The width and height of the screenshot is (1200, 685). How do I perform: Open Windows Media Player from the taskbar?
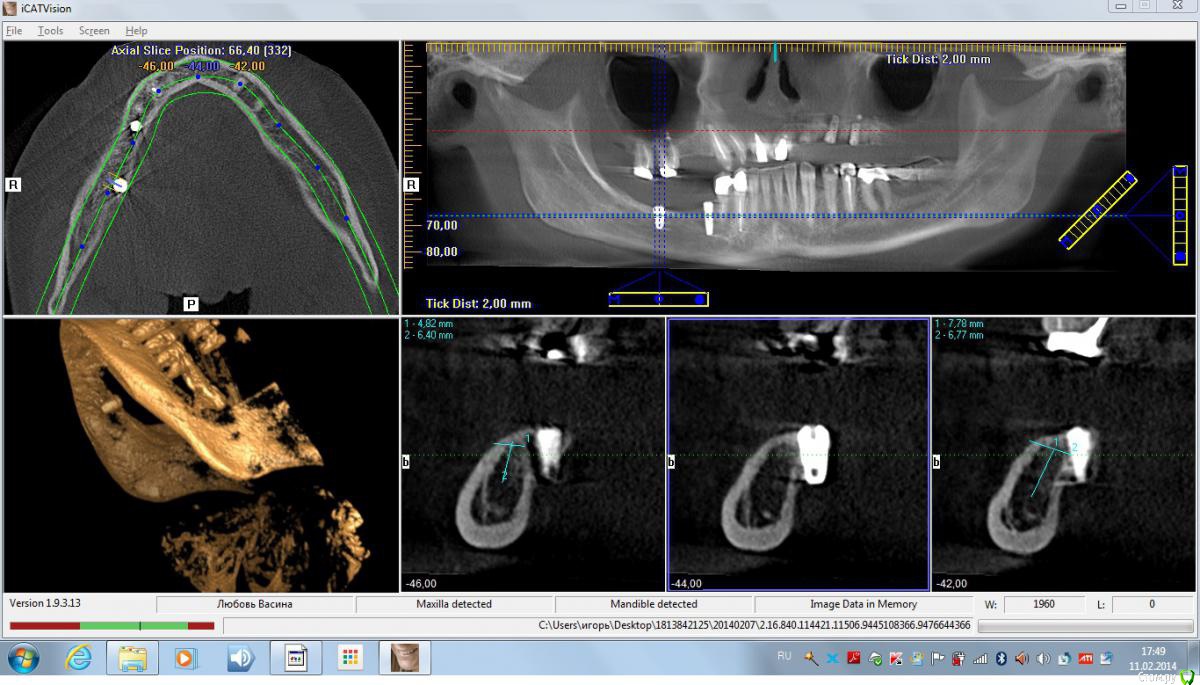tap(186, 658)
